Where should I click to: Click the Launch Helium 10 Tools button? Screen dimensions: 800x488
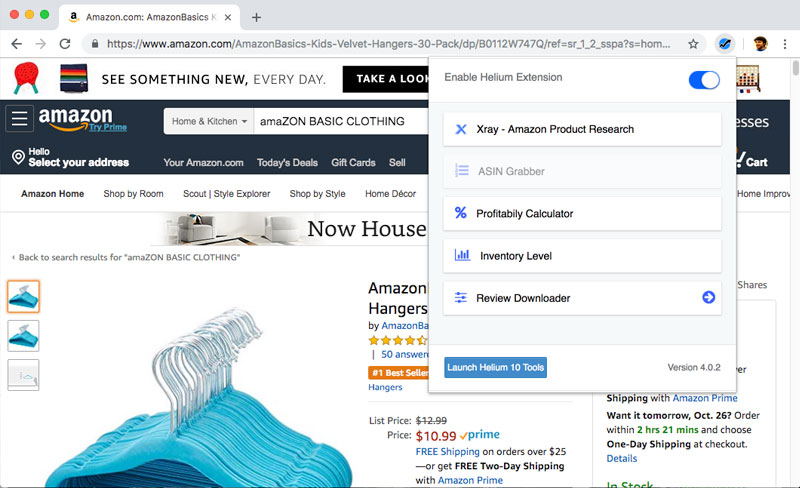tap(495, 368)
